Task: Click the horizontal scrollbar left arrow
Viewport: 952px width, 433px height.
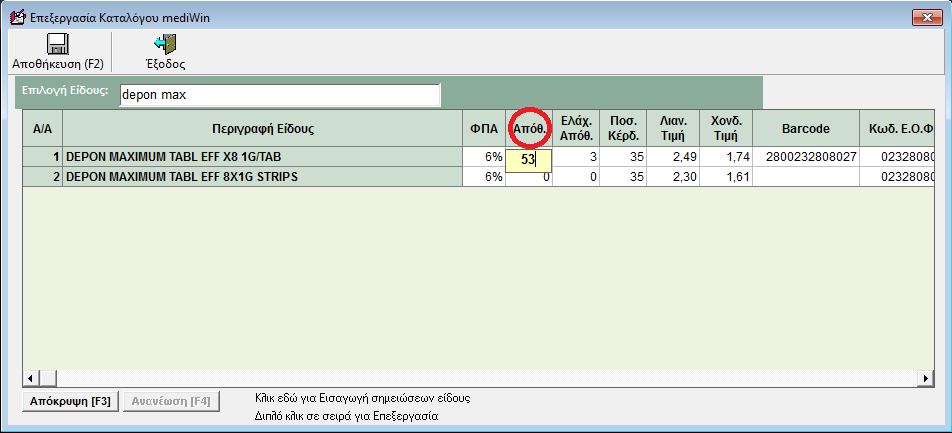Action: point(30,378)
